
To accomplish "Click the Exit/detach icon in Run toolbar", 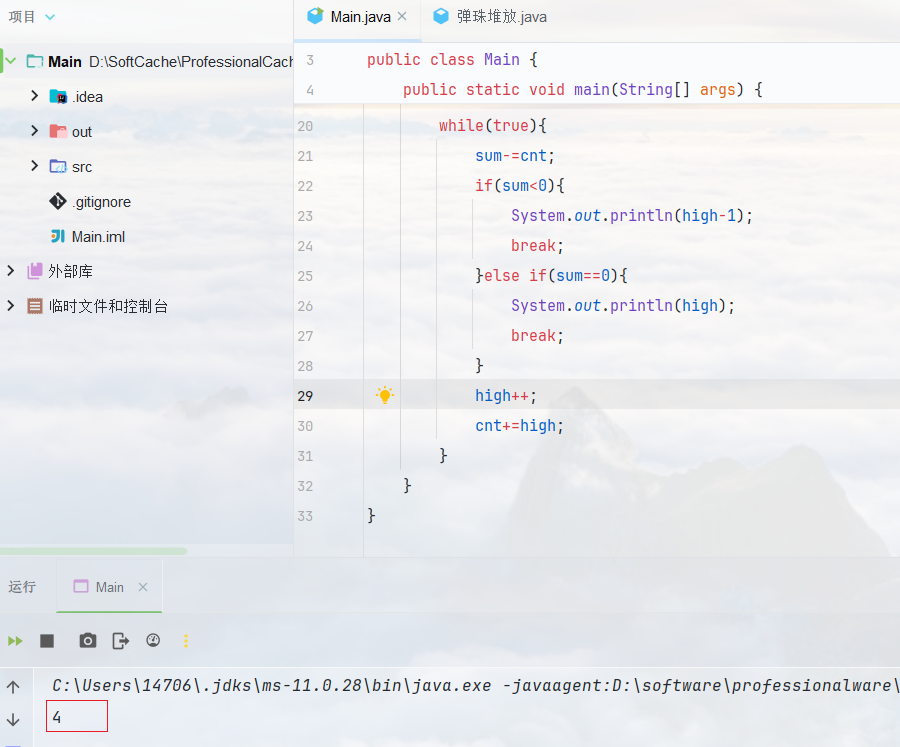I will (x=121, y=641).
